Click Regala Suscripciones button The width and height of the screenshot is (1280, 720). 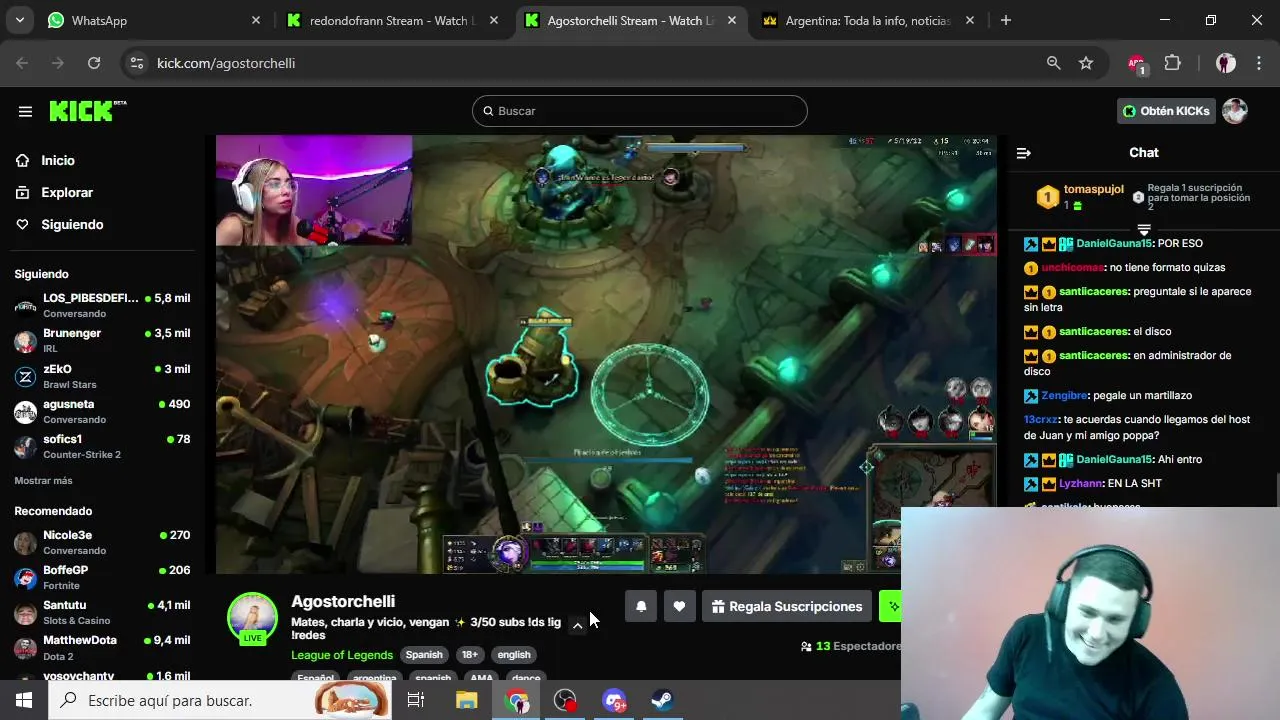tap(786, 606)
